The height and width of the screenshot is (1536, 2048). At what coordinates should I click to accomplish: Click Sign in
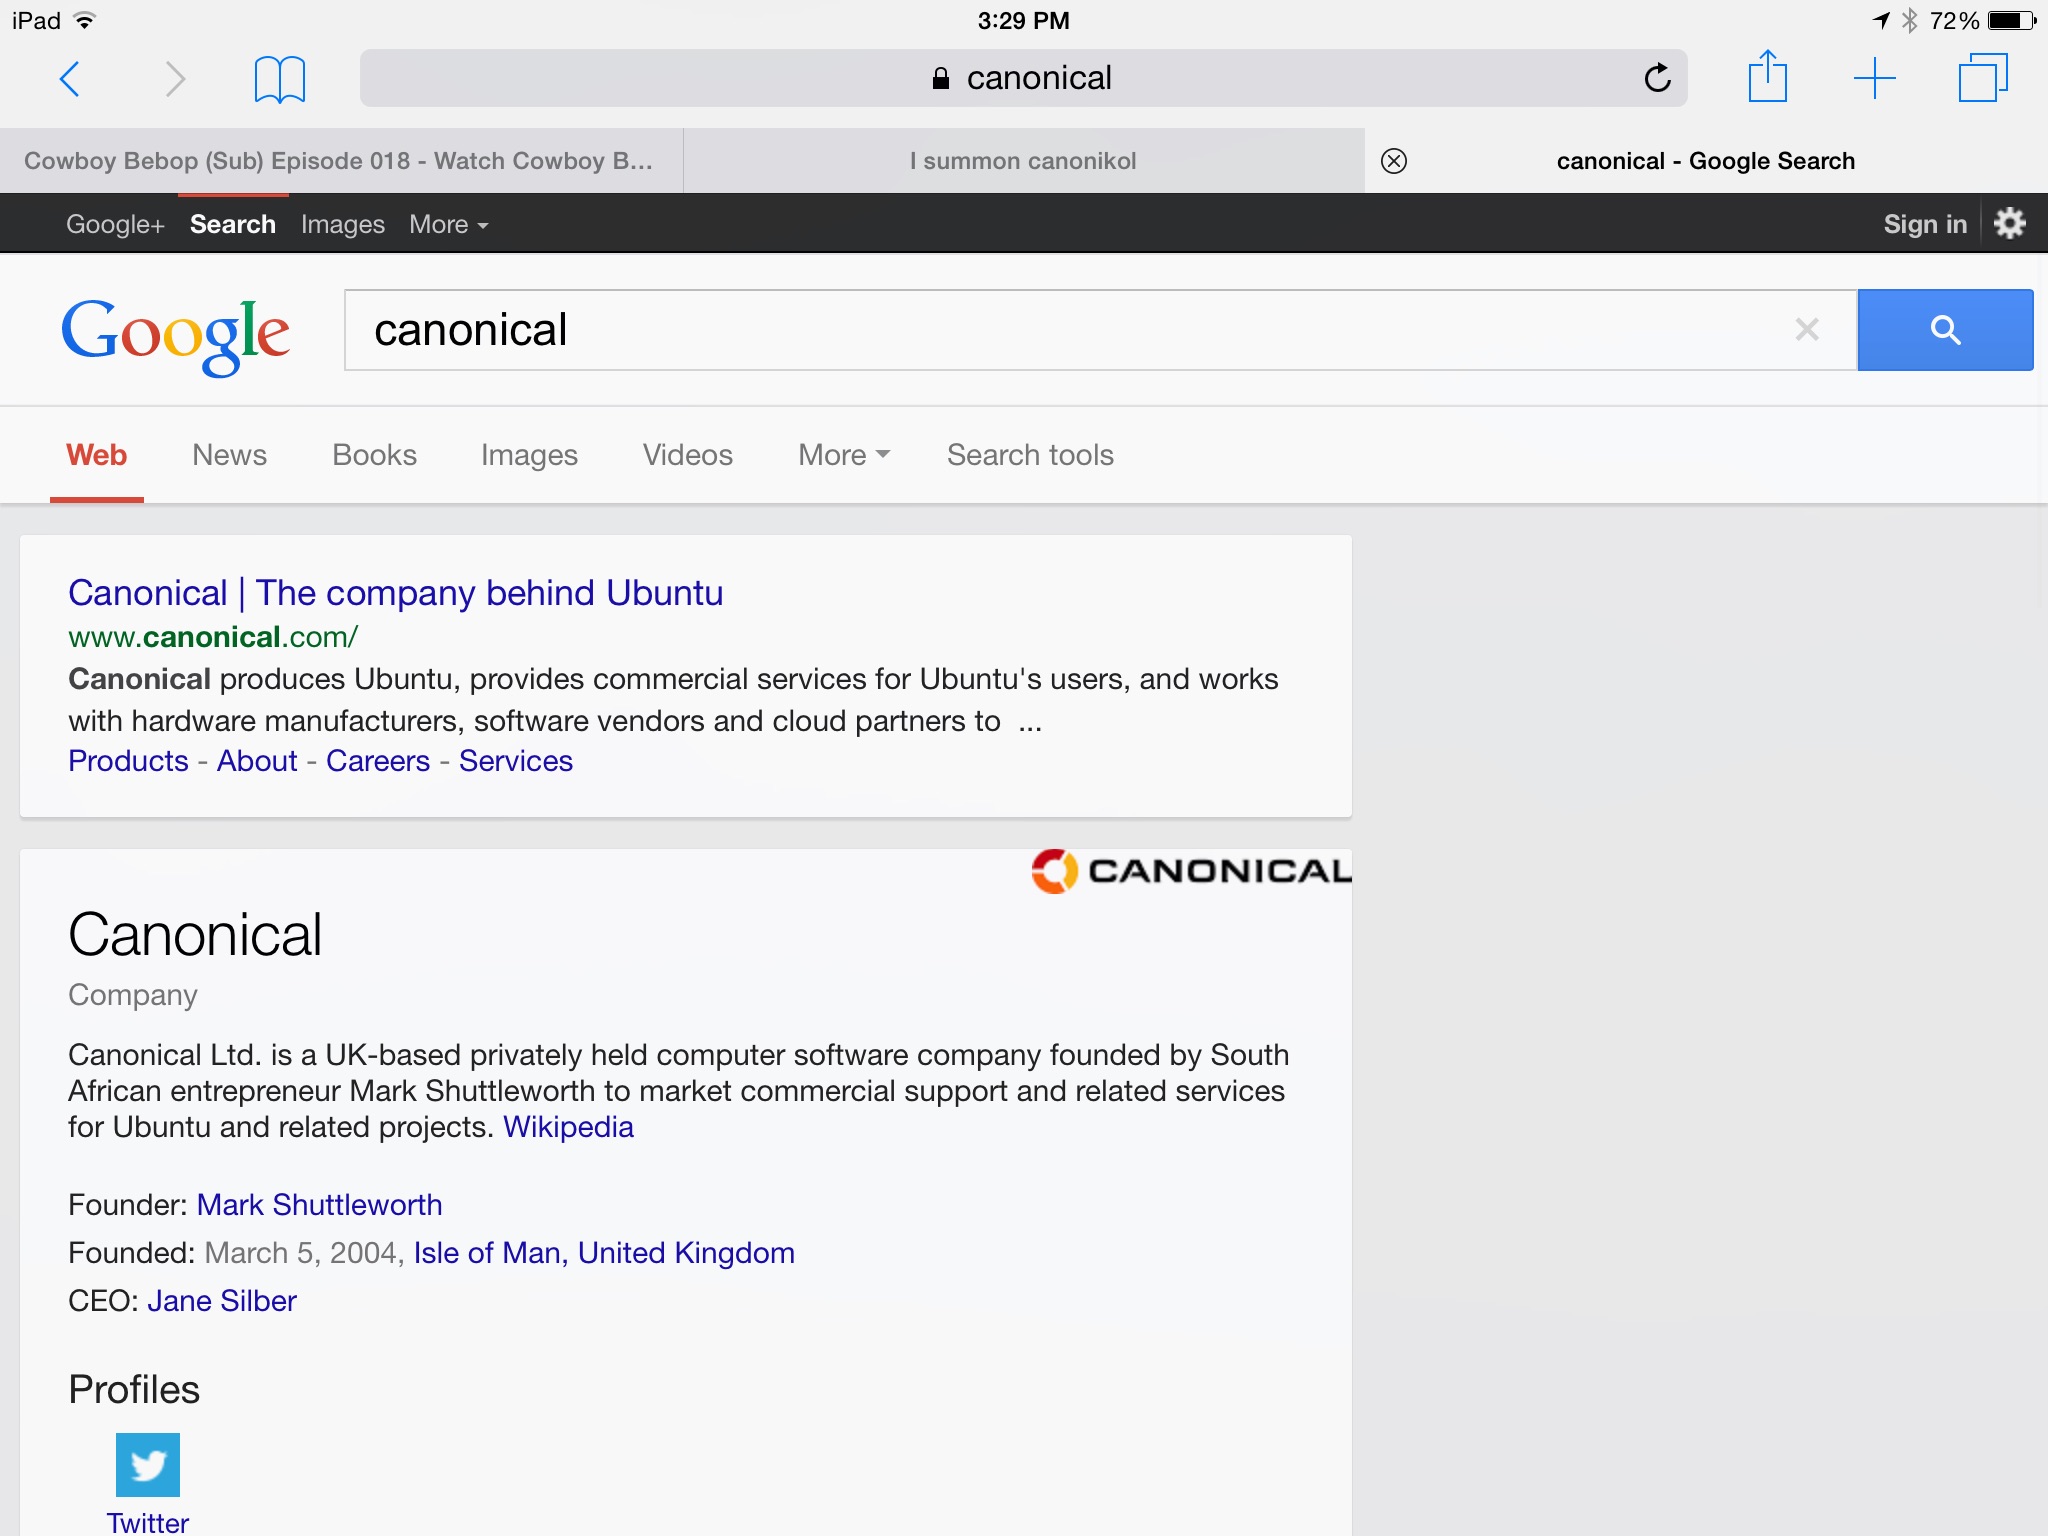(1925, 224)
